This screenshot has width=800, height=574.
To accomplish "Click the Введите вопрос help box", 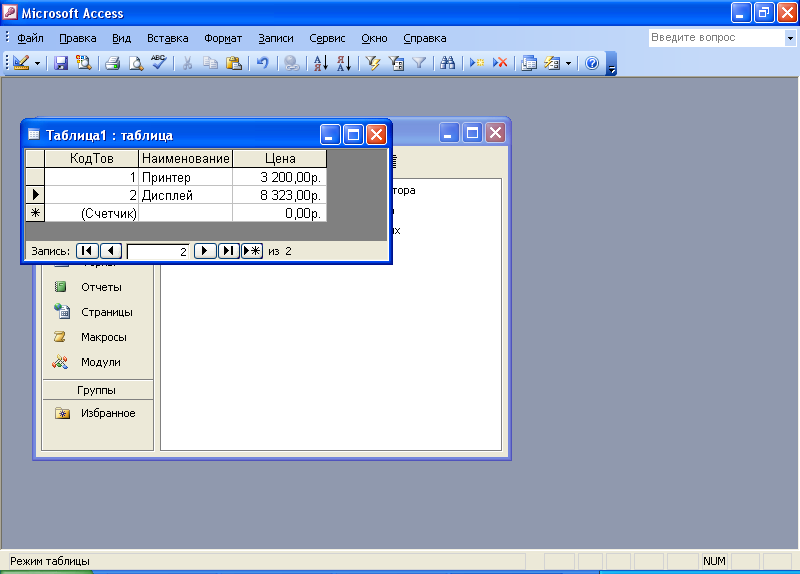I will pyautogui.click(x=716, y=38).
